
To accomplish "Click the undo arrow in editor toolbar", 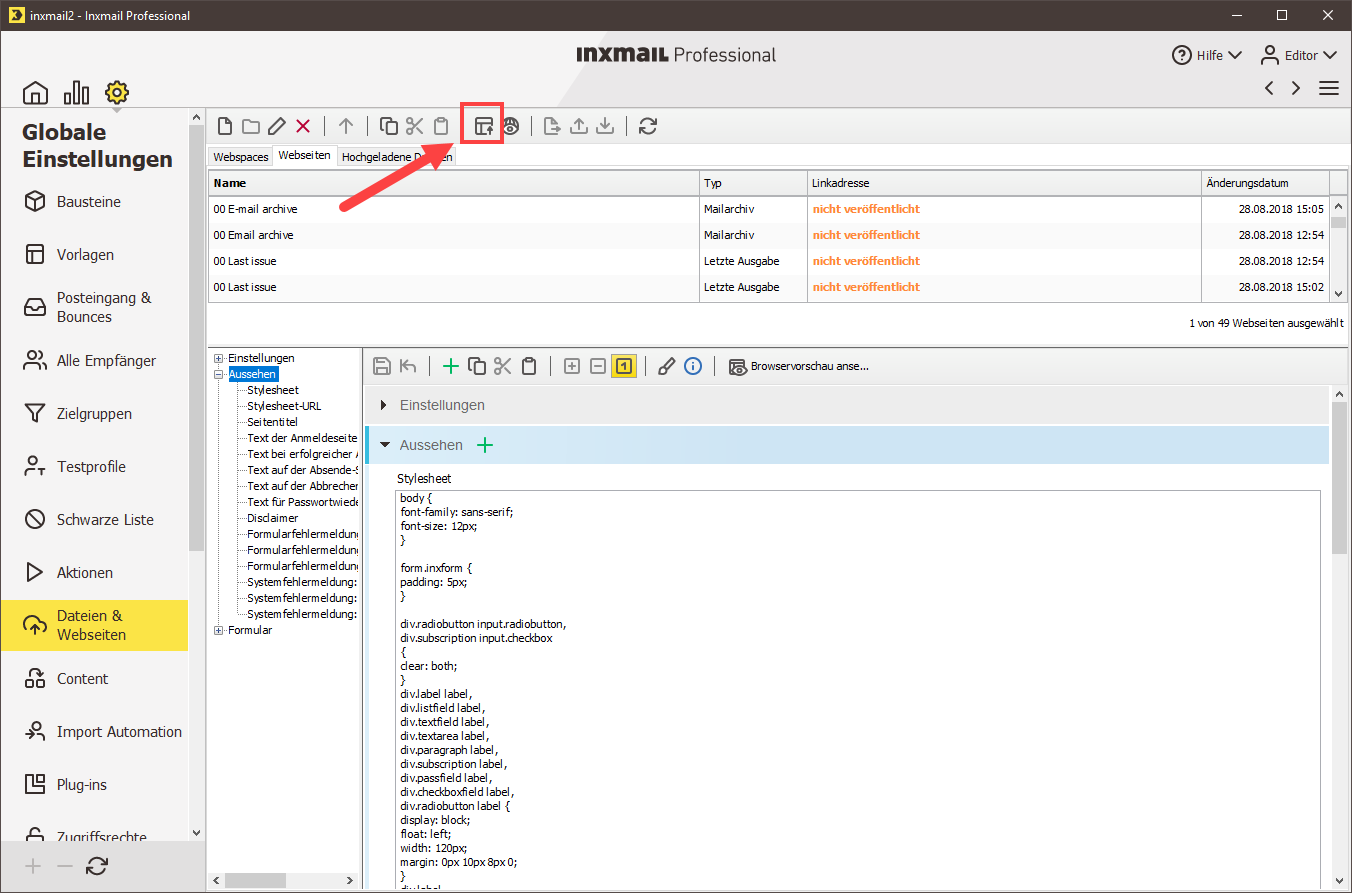I will tap(408, 366).
